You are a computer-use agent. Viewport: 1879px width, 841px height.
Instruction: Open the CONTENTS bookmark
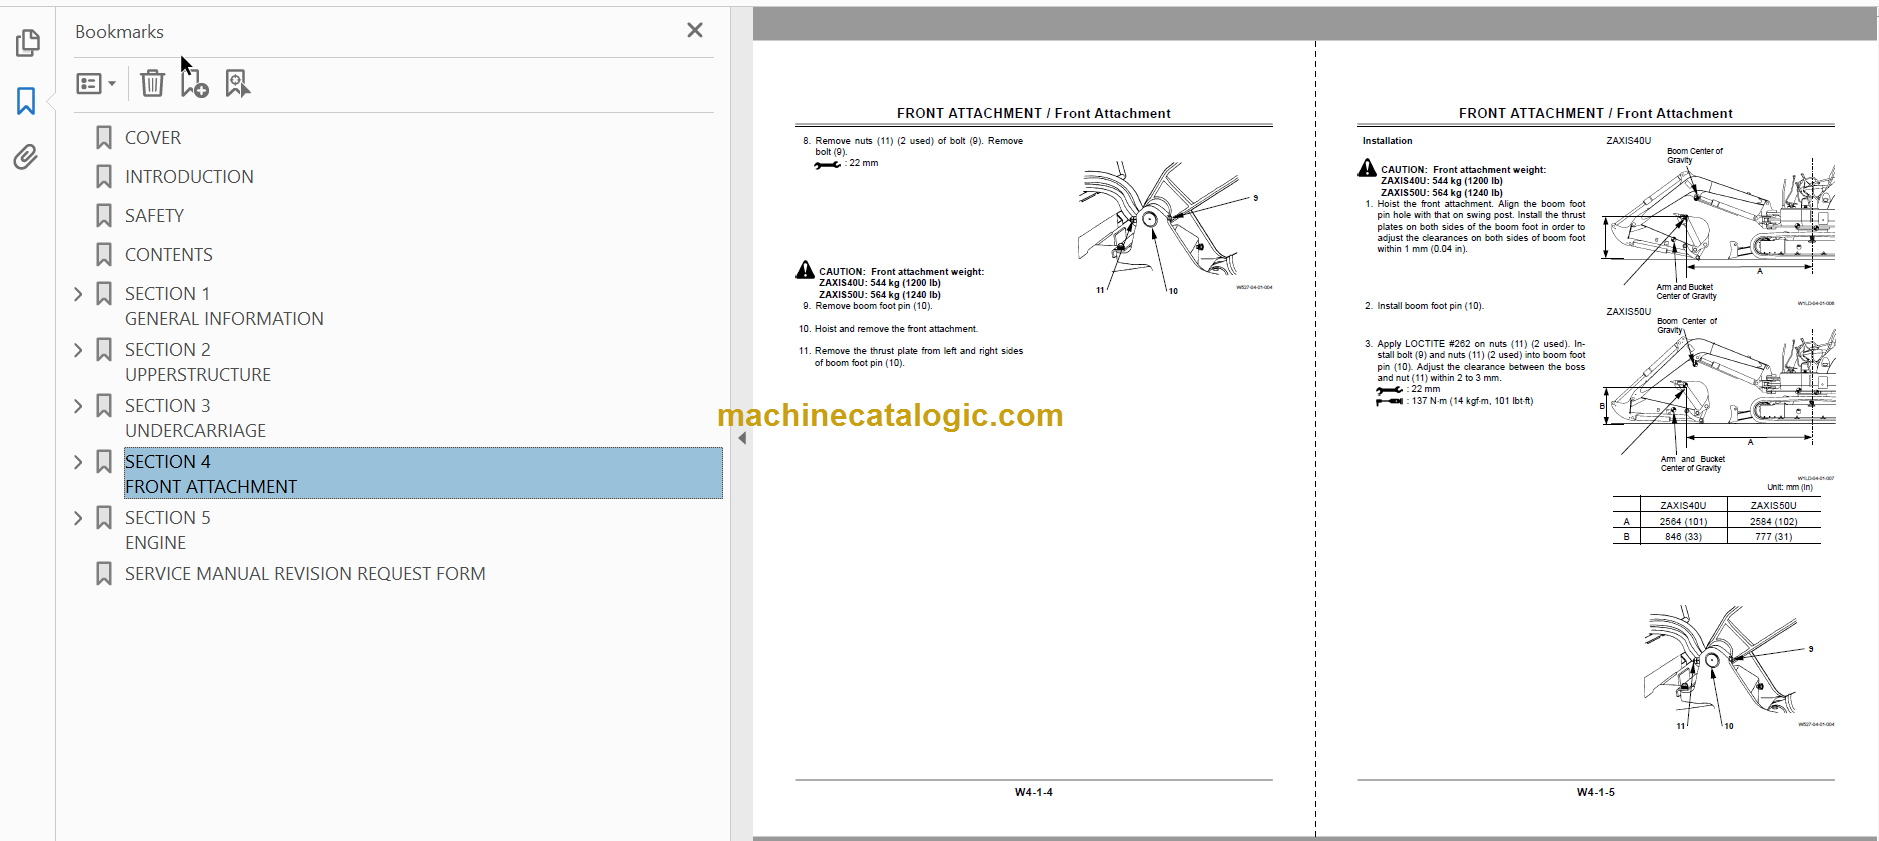pos(169,255)
